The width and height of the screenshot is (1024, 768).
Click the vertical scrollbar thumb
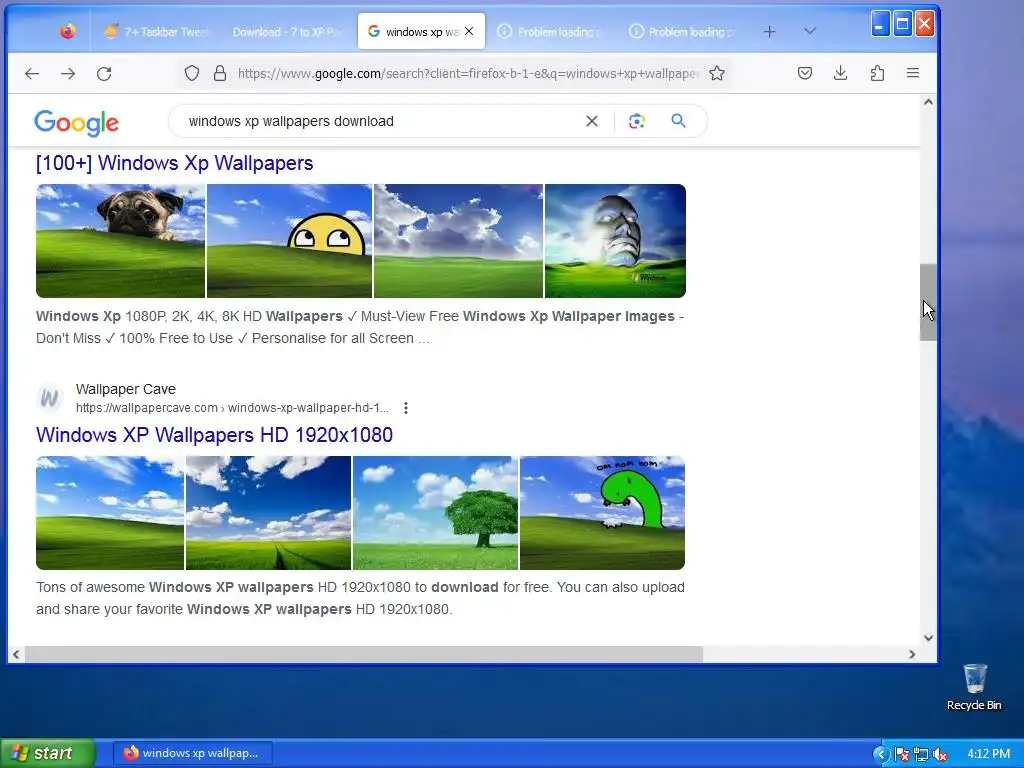click(928, 302)
